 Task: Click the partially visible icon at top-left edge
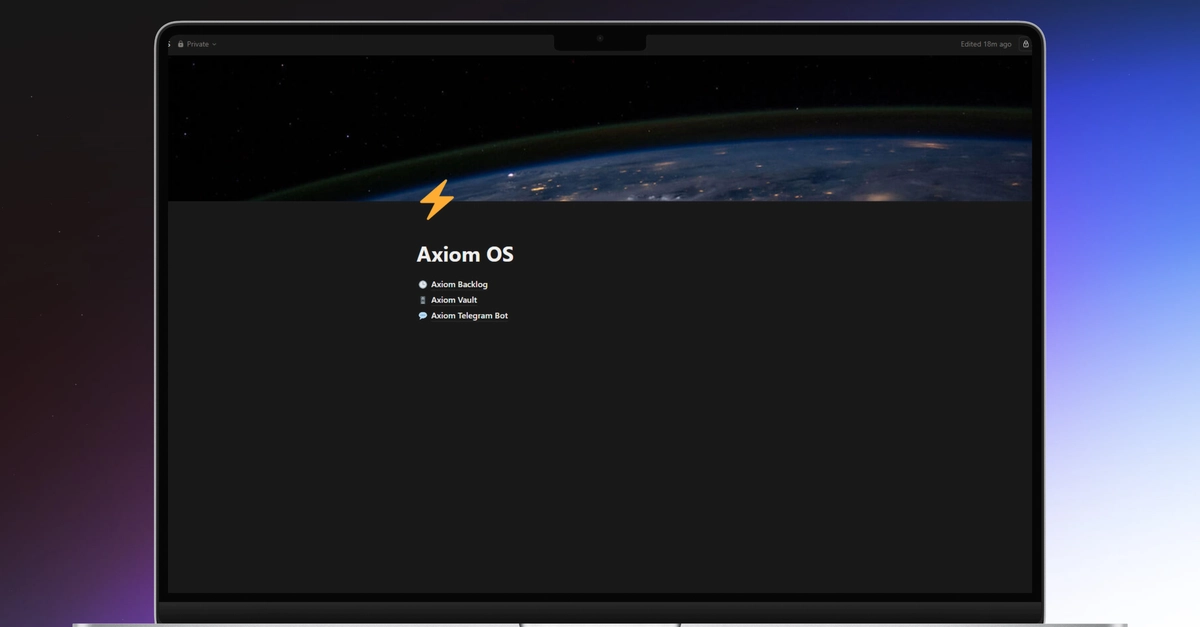169,44
